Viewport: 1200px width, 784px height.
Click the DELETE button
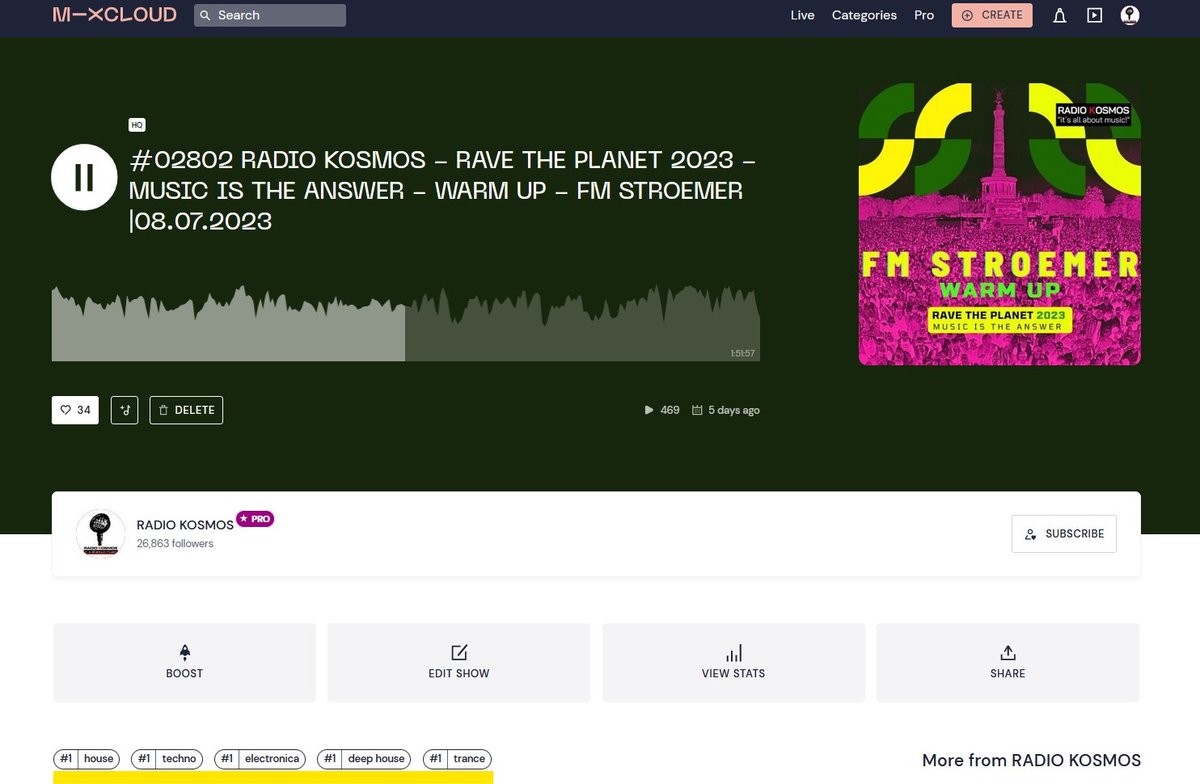(x=186, y=410)
